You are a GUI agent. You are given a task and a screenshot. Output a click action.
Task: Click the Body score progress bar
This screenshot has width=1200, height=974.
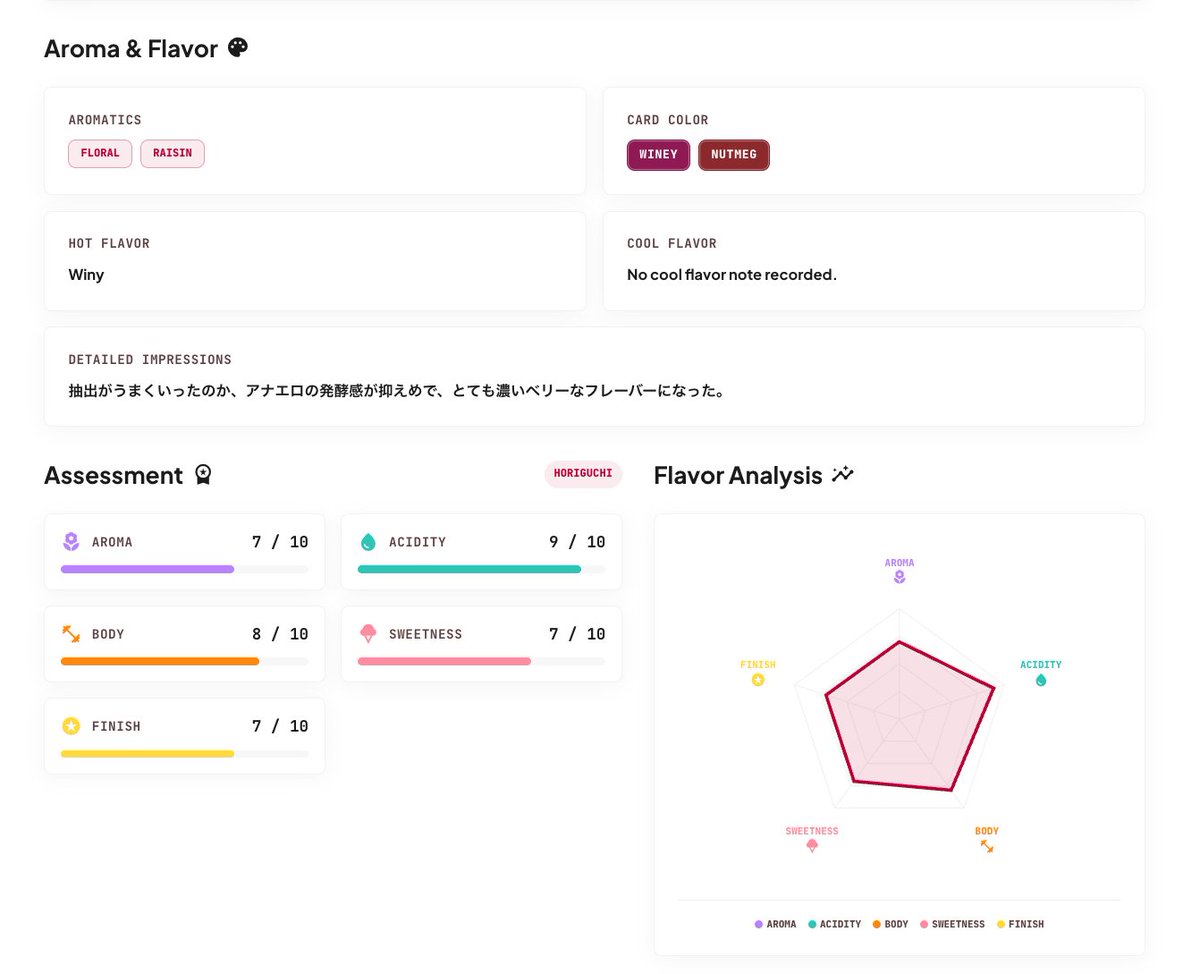tap(184, 661)
